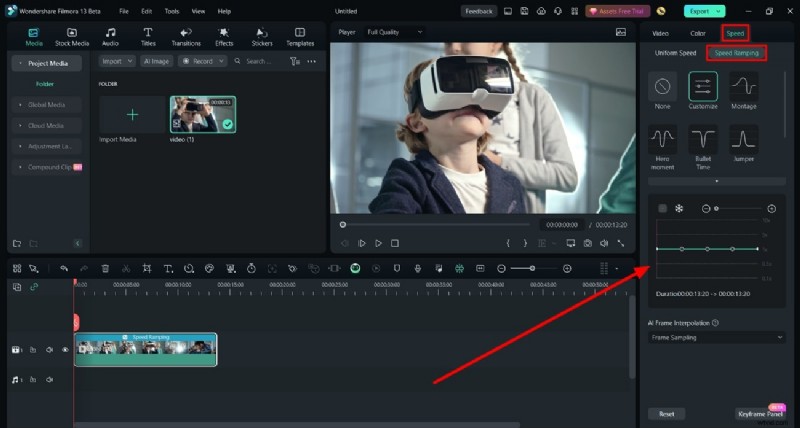Open the Import dropdown
The image size is (800, 428).
[x=117, y=61]
